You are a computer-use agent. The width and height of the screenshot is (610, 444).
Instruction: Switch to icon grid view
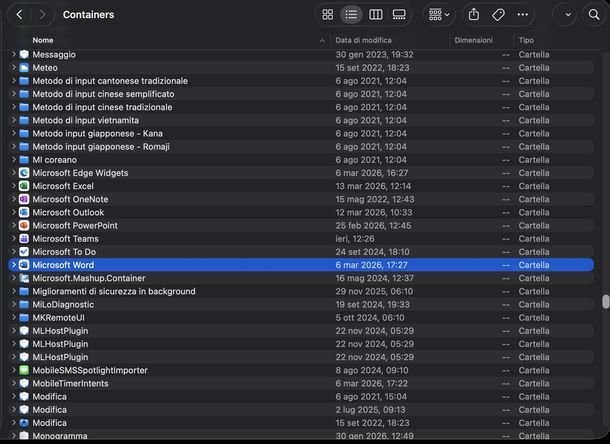click(x=328, y=15)
